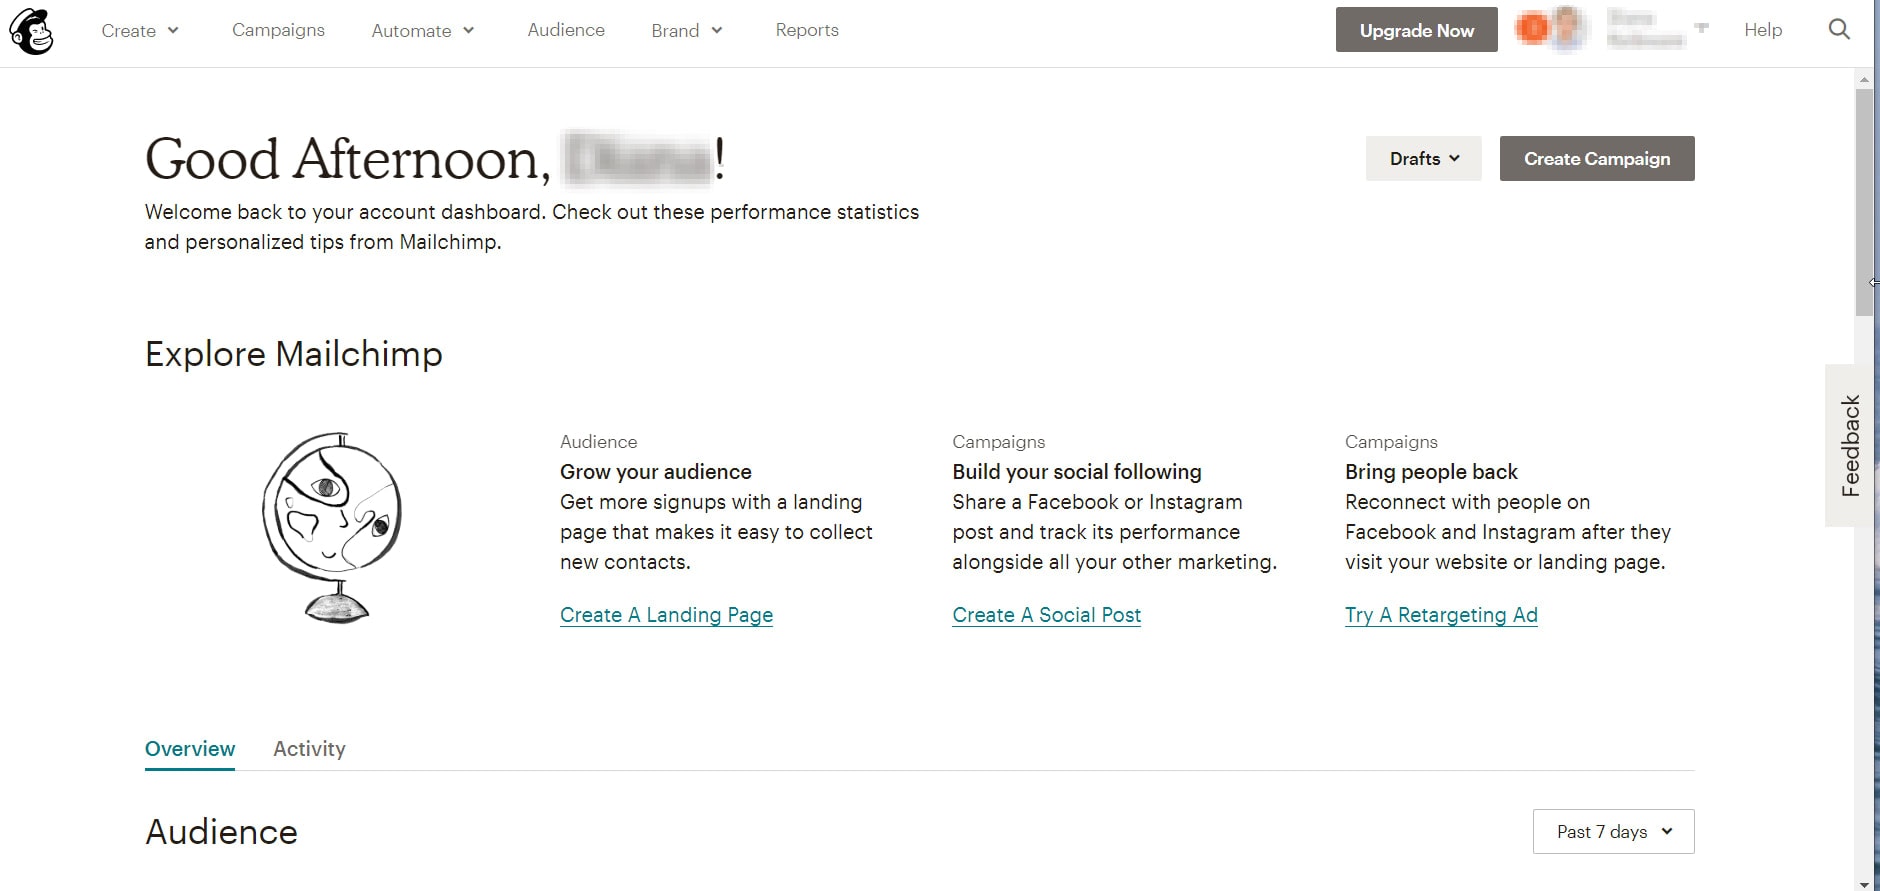Open the account name dropdown arrow
The width and height of the screenshot is (1880, 891).
click(x=1701, y=28)
